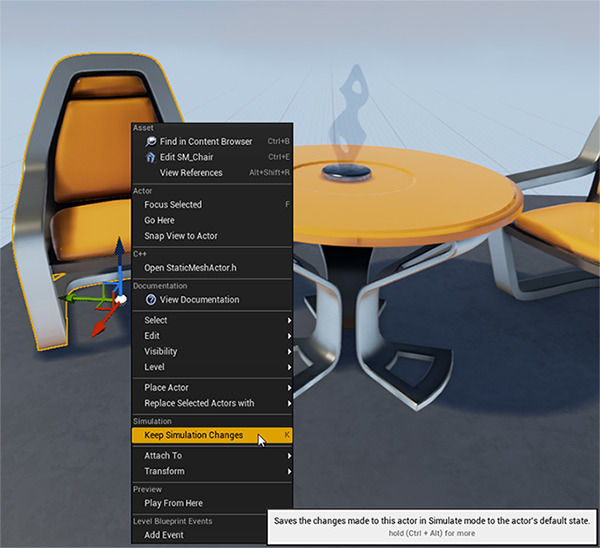Screen dimensions: 600x548
Task: Click Focus Selected in Actor section
Action: pos(173,205)
